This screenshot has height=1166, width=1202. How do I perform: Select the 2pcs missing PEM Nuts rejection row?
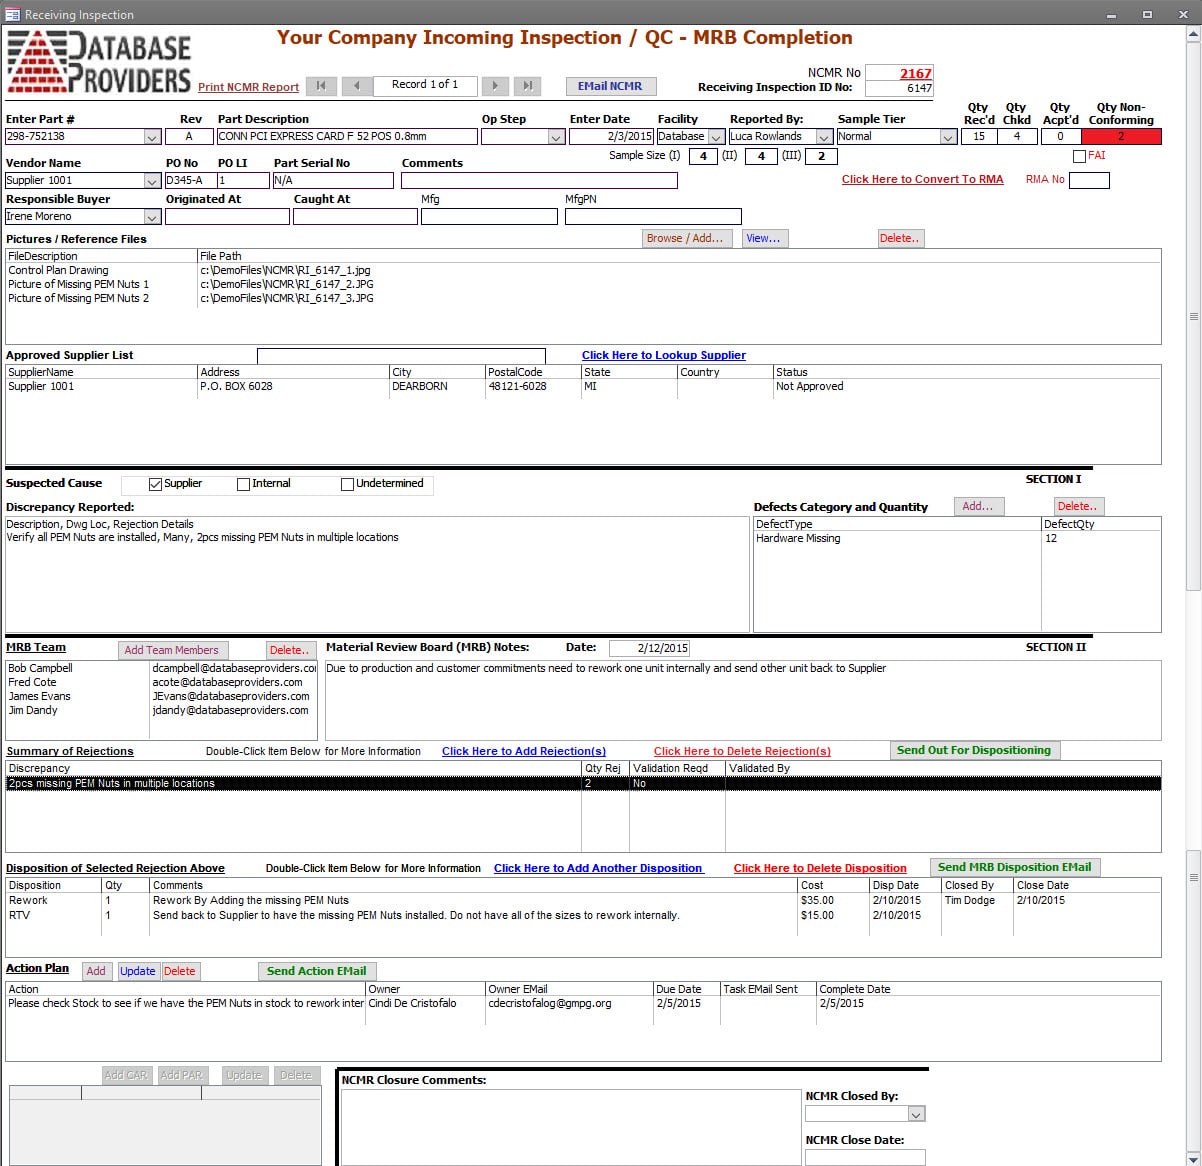click(x=583, y=783)
